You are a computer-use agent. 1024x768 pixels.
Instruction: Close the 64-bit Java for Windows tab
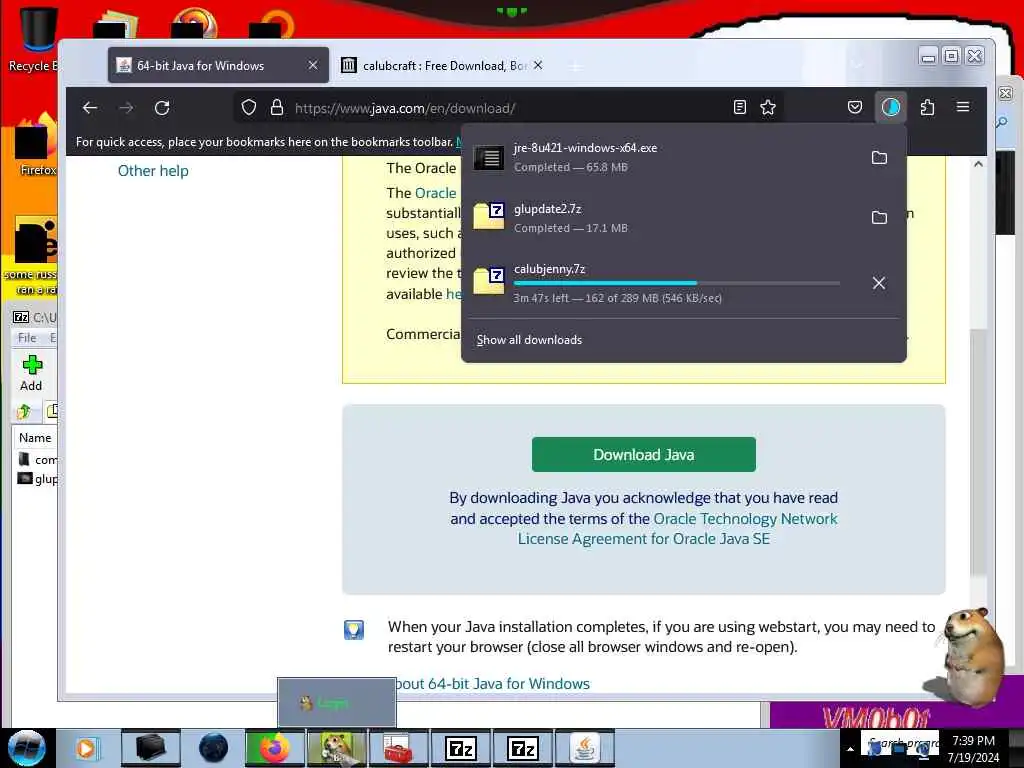pyautogui.click(x=313, y=65)
